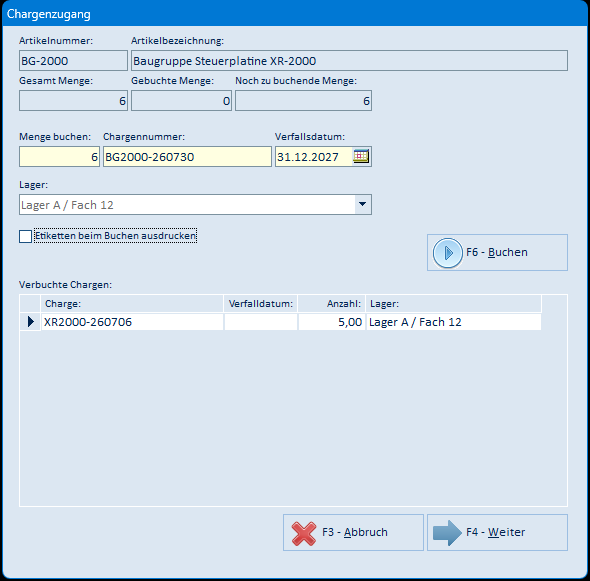590x581 pixels.
Task: Enable Etiketten beim Buchen ausdrucken checkbox
Action: coord(25,236)
